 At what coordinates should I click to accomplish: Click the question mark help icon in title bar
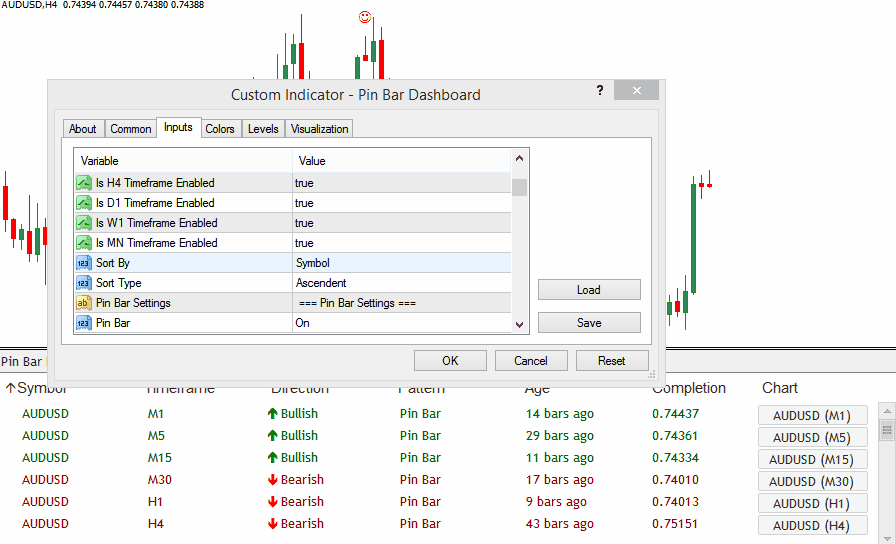coord(600,90)
